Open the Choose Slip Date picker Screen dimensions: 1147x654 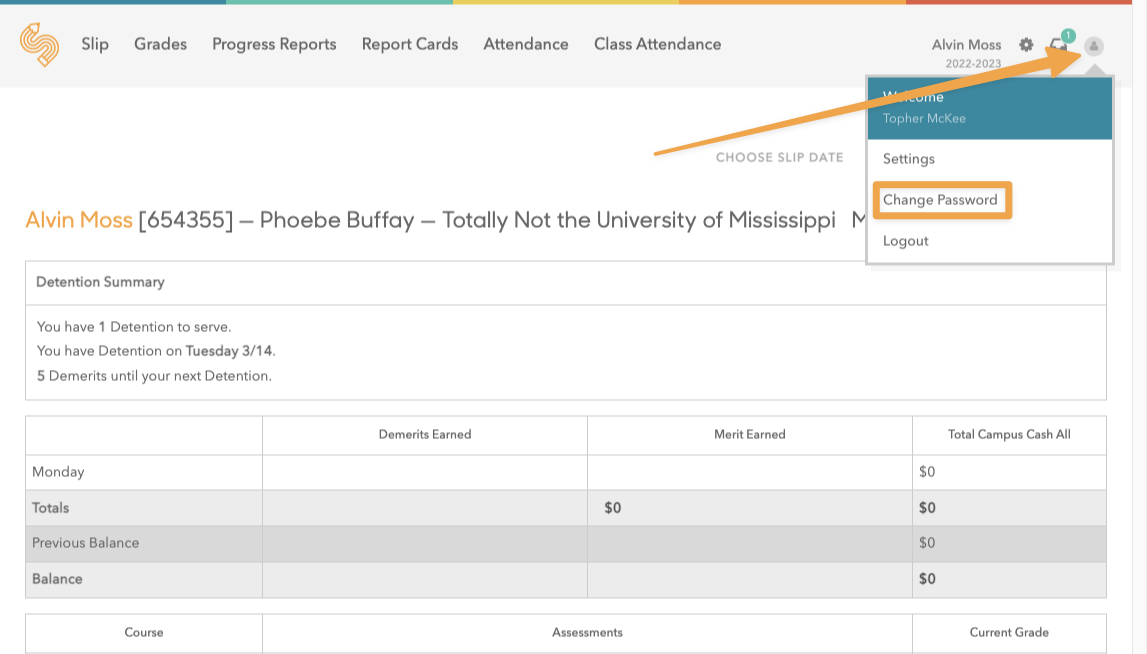coord(779,157)
